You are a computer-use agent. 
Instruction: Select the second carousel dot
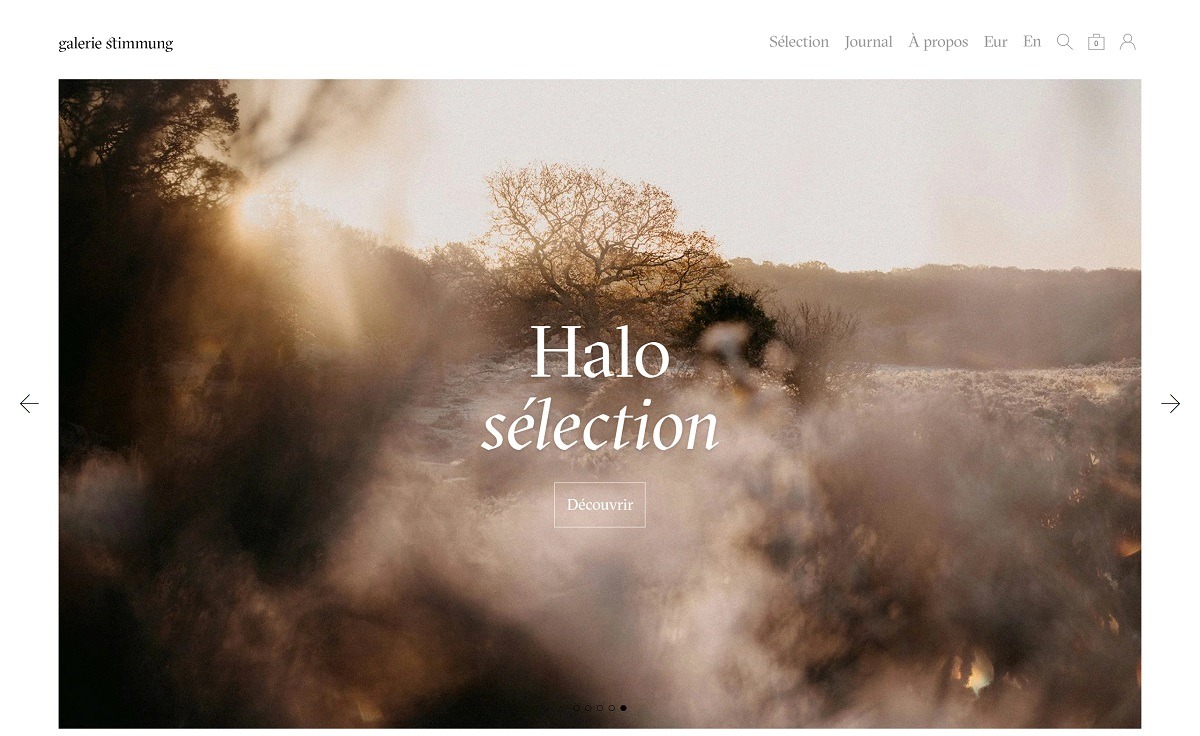pyautogui.click(x=588, y=708)
